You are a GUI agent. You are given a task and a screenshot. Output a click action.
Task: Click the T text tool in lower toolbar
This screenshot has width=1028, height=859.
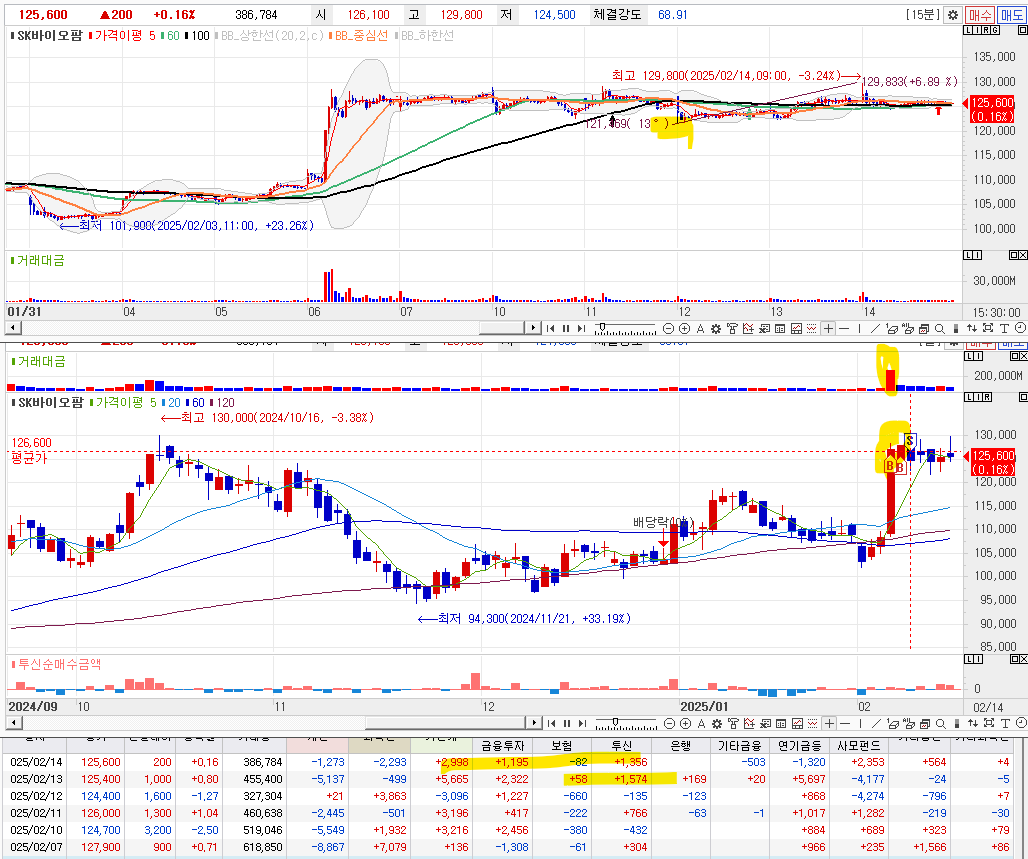coord(1004,723)
